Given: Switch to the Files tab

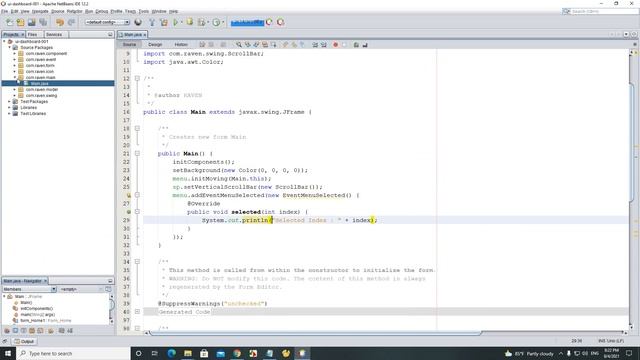Looking at the screenshot, I should [33, 35].
